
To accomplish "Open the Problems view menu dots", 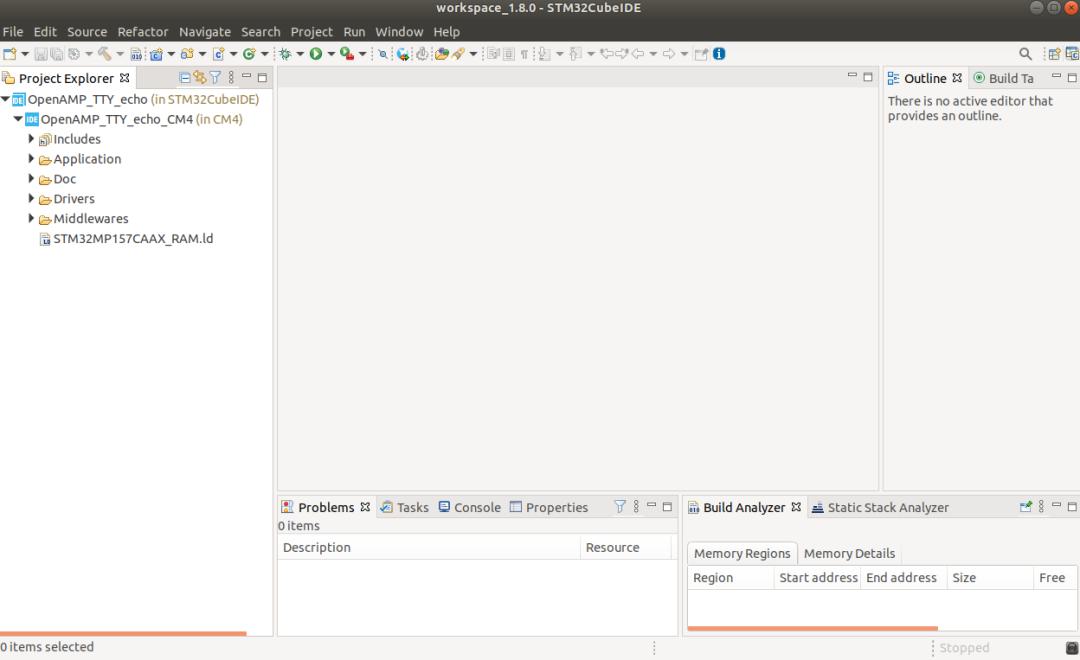I will 636,506.
